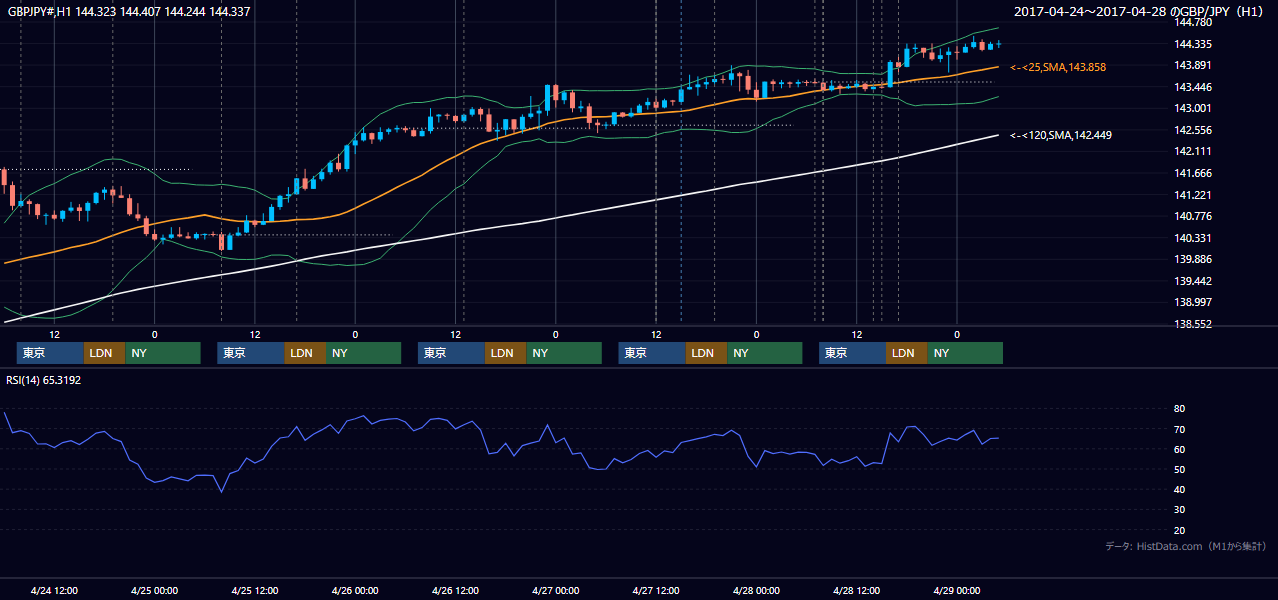Click the 4/26 00:00 time axis label
Screen dimensions: 1278x600
(x=355, y=590)
